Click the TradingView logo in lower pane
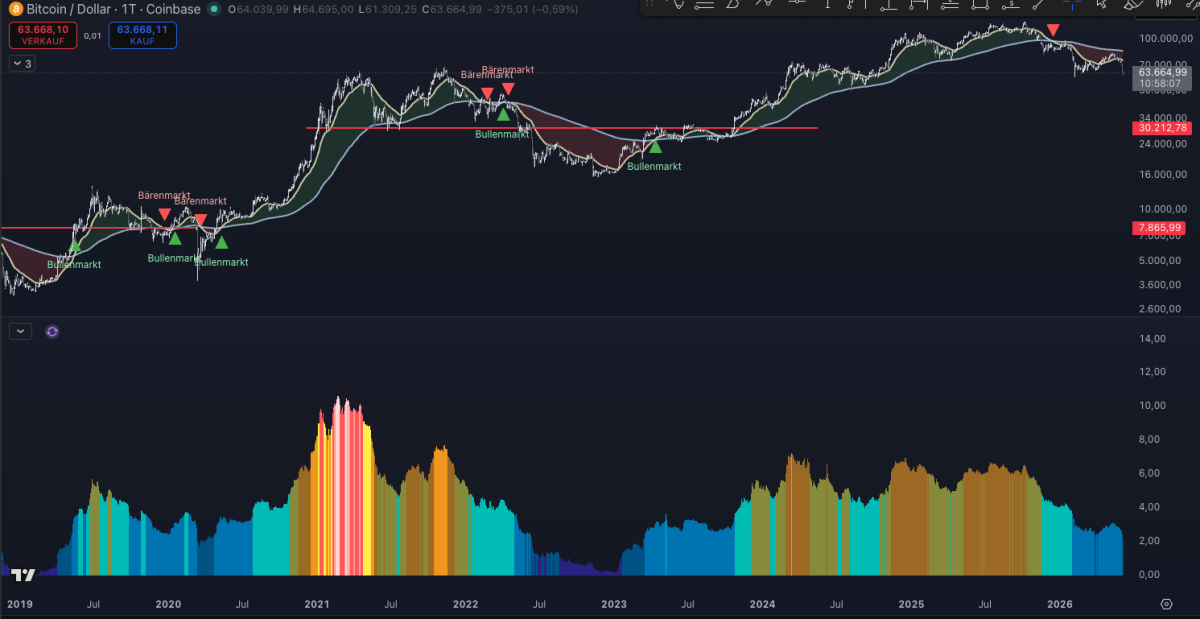 24,574
